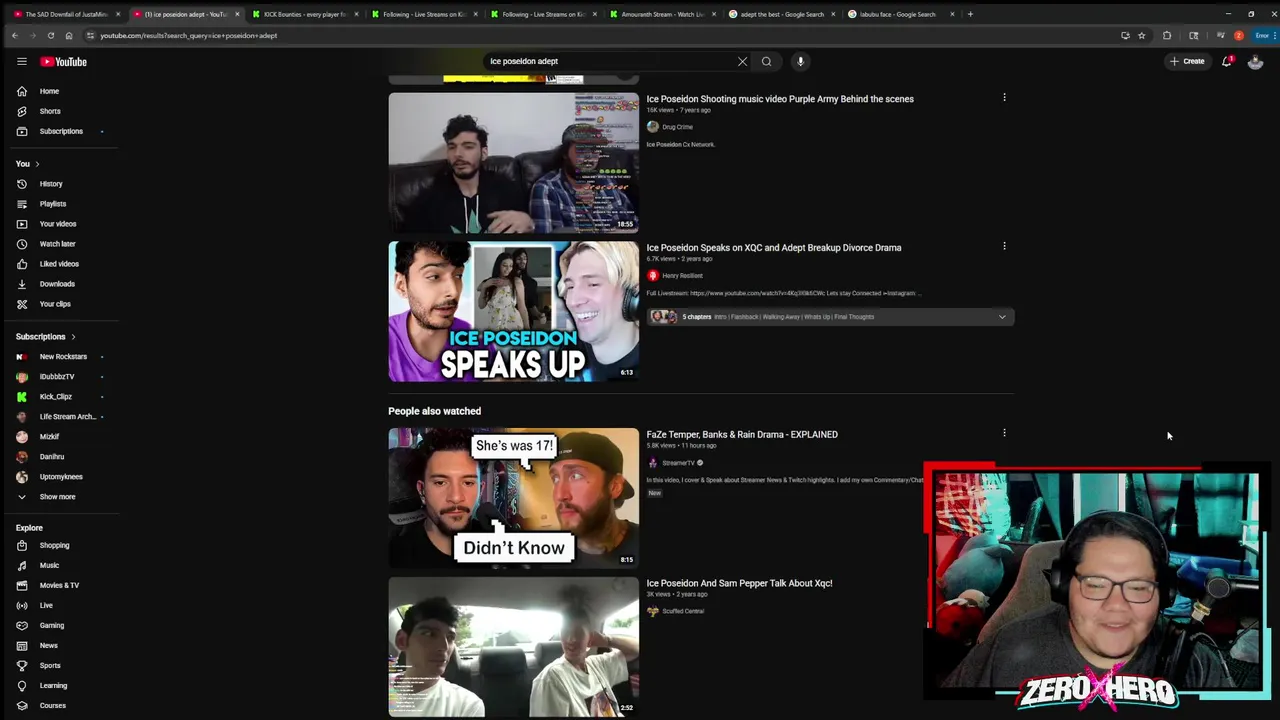Open the Scuffed Central channel link
Viewport: 1280px width, 720px height.
[683, 611]
